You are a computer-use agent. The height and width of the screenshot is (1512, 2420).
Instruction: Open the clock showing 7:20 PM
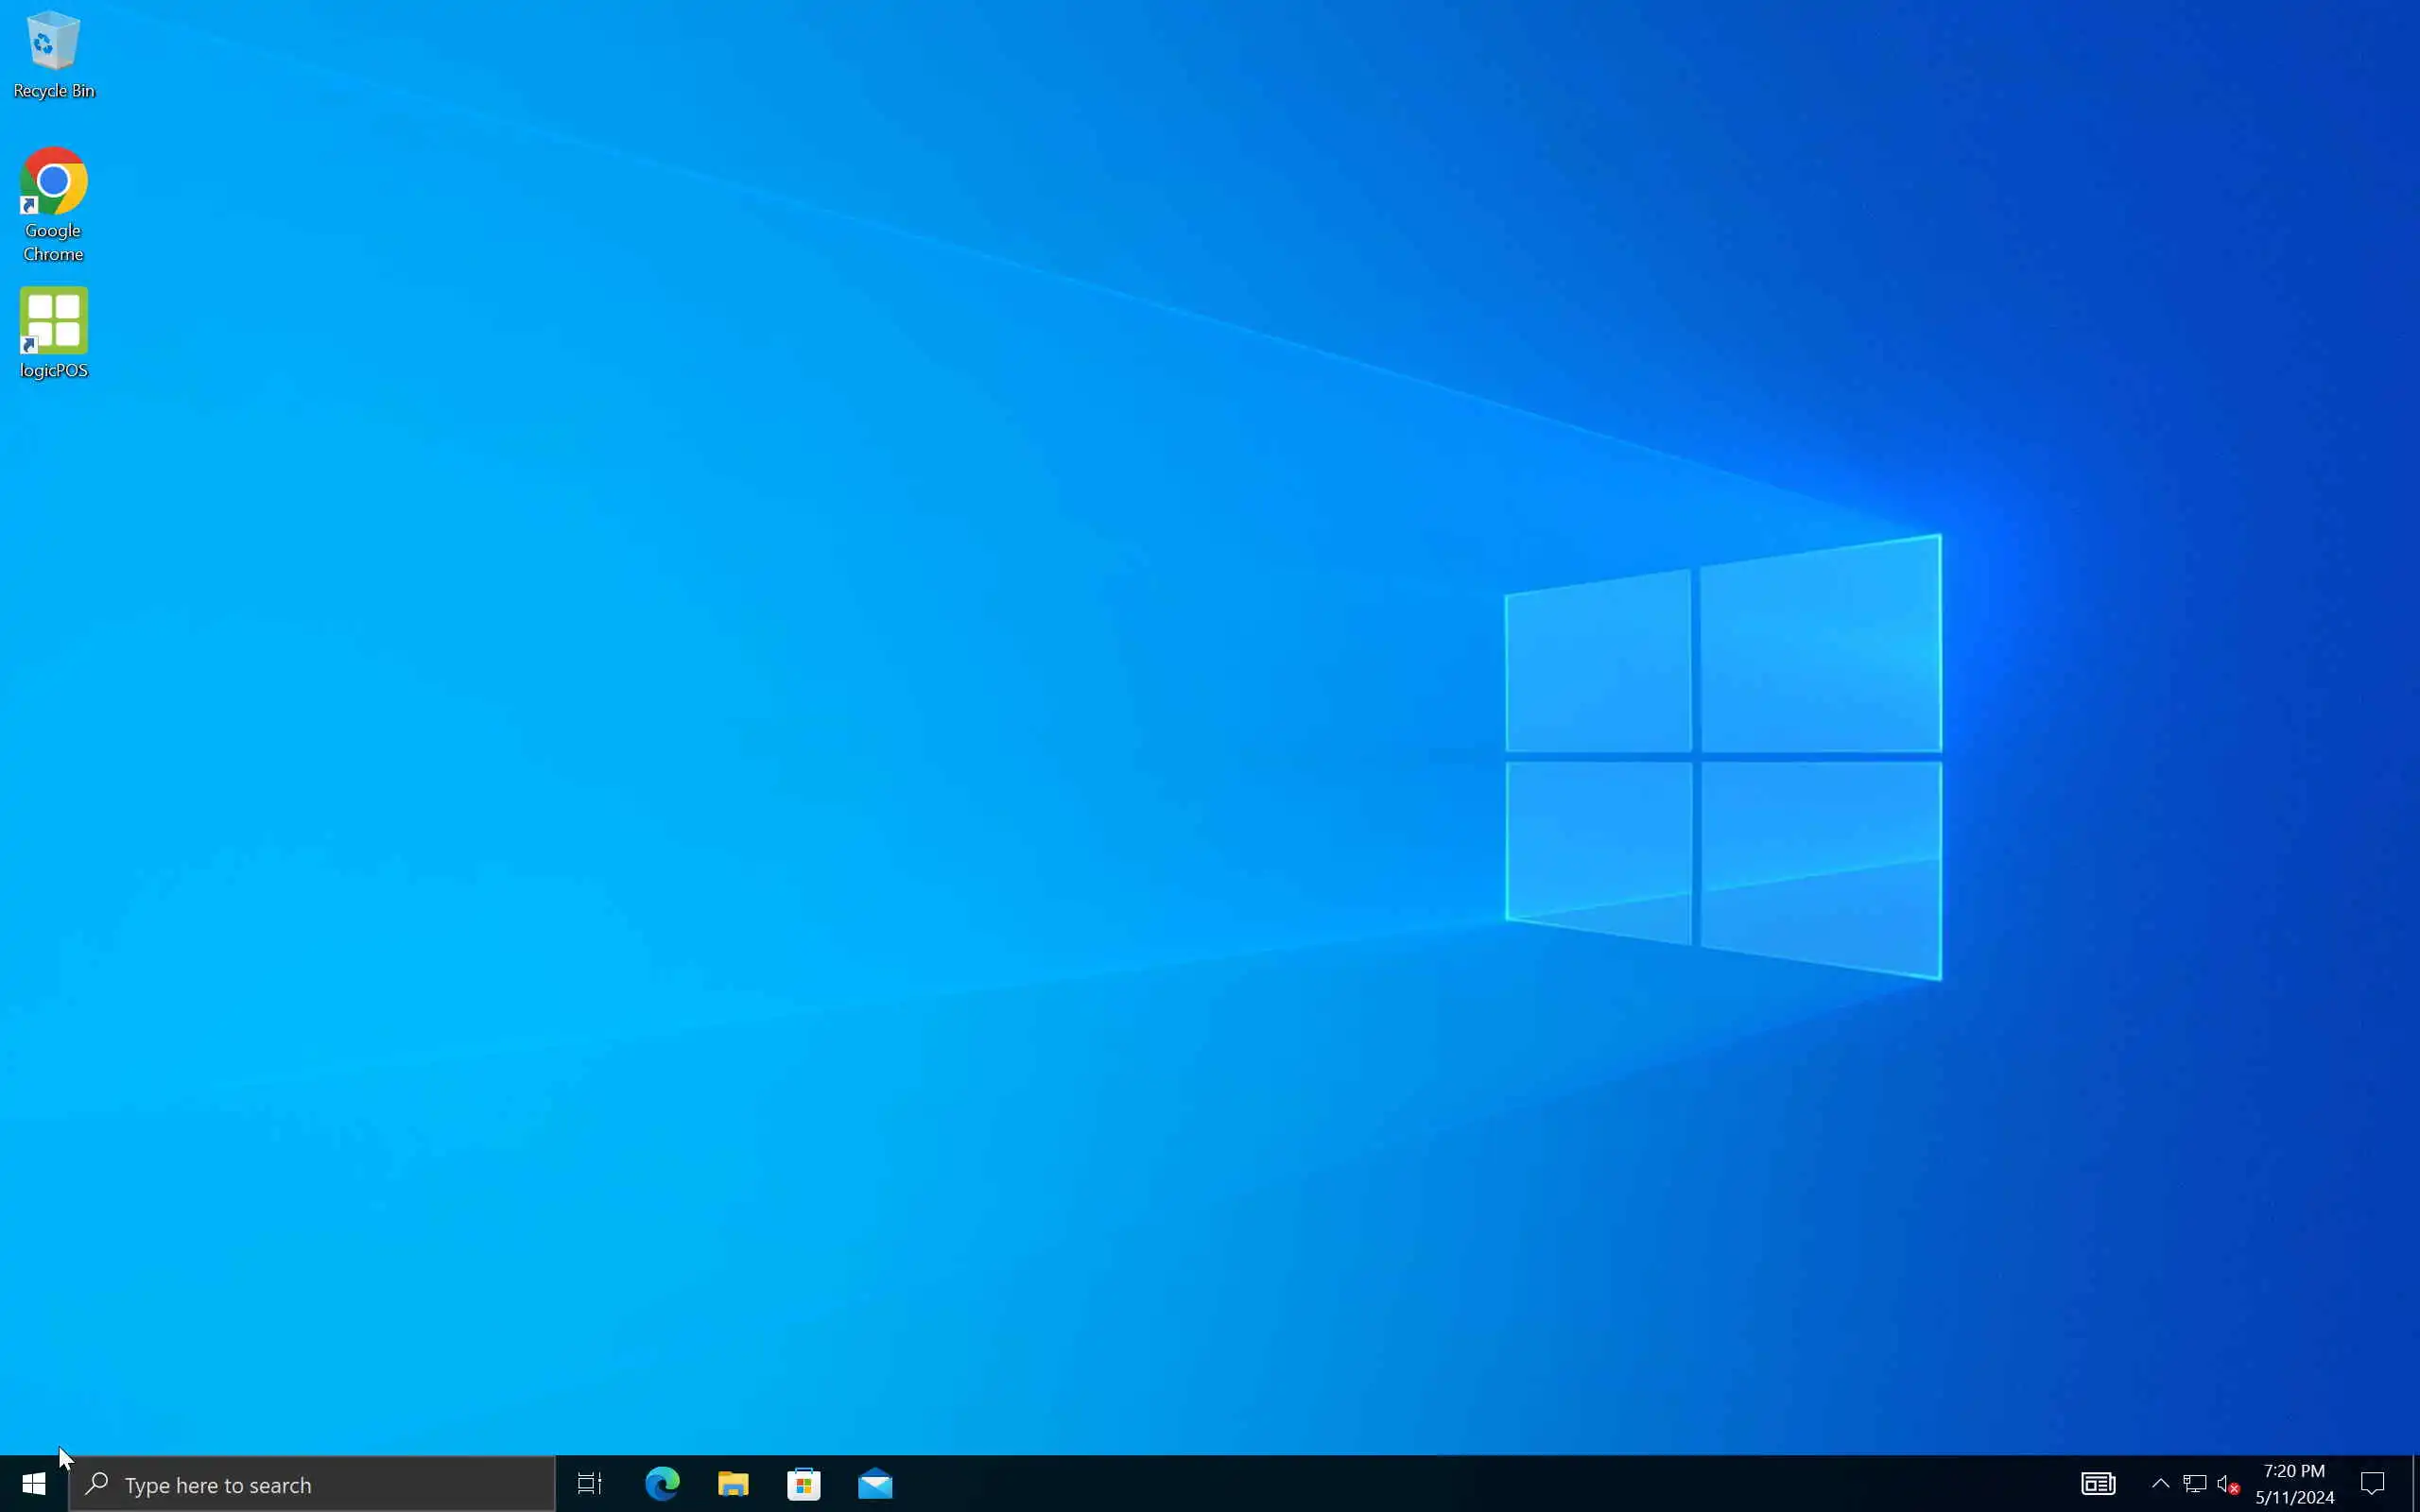[x=2294, y=1484]
